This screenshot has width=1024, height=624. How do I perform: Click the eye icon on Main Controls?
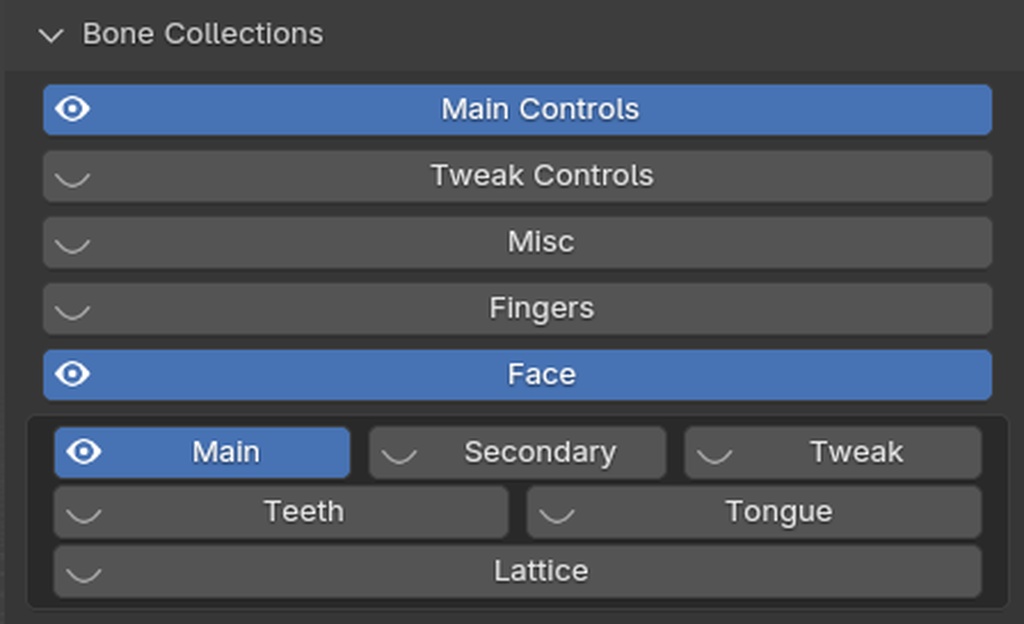tap(72, 109)
